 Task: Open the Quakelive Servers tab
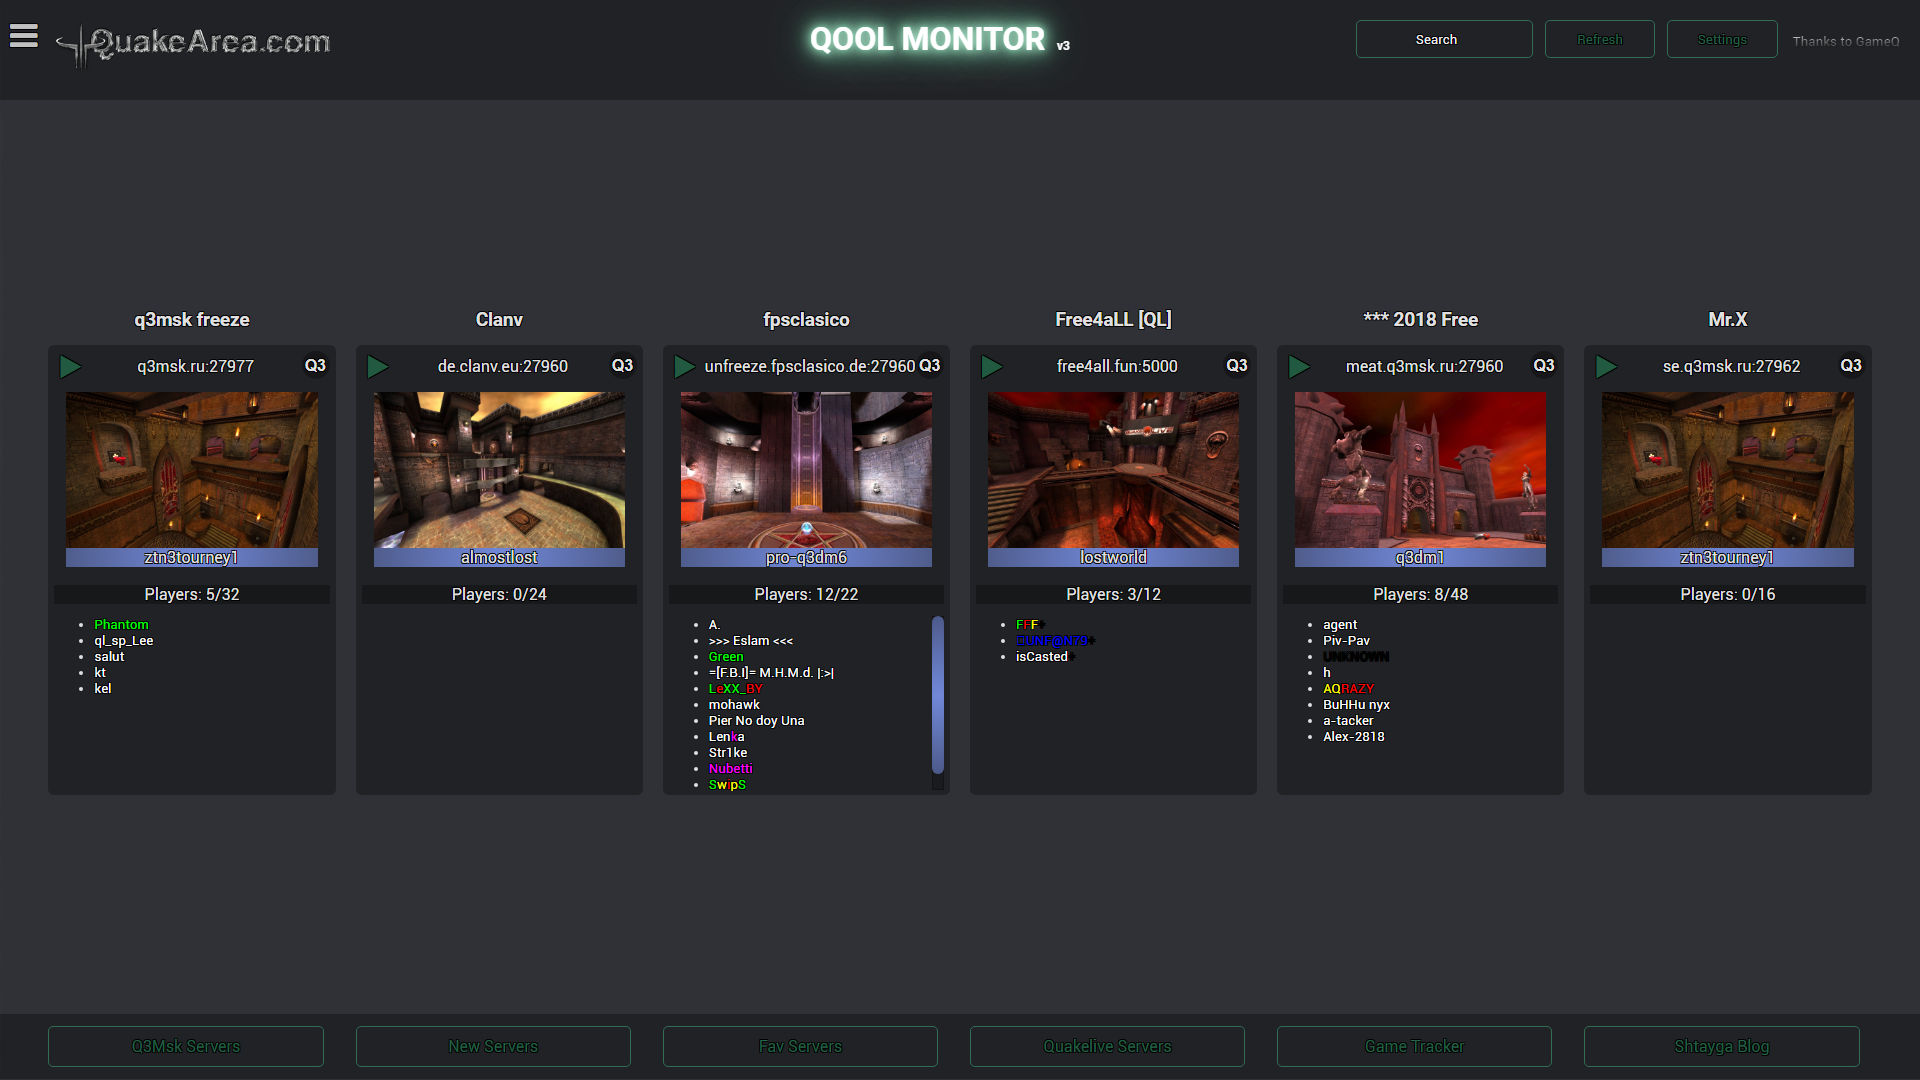click(1107, 1046)
